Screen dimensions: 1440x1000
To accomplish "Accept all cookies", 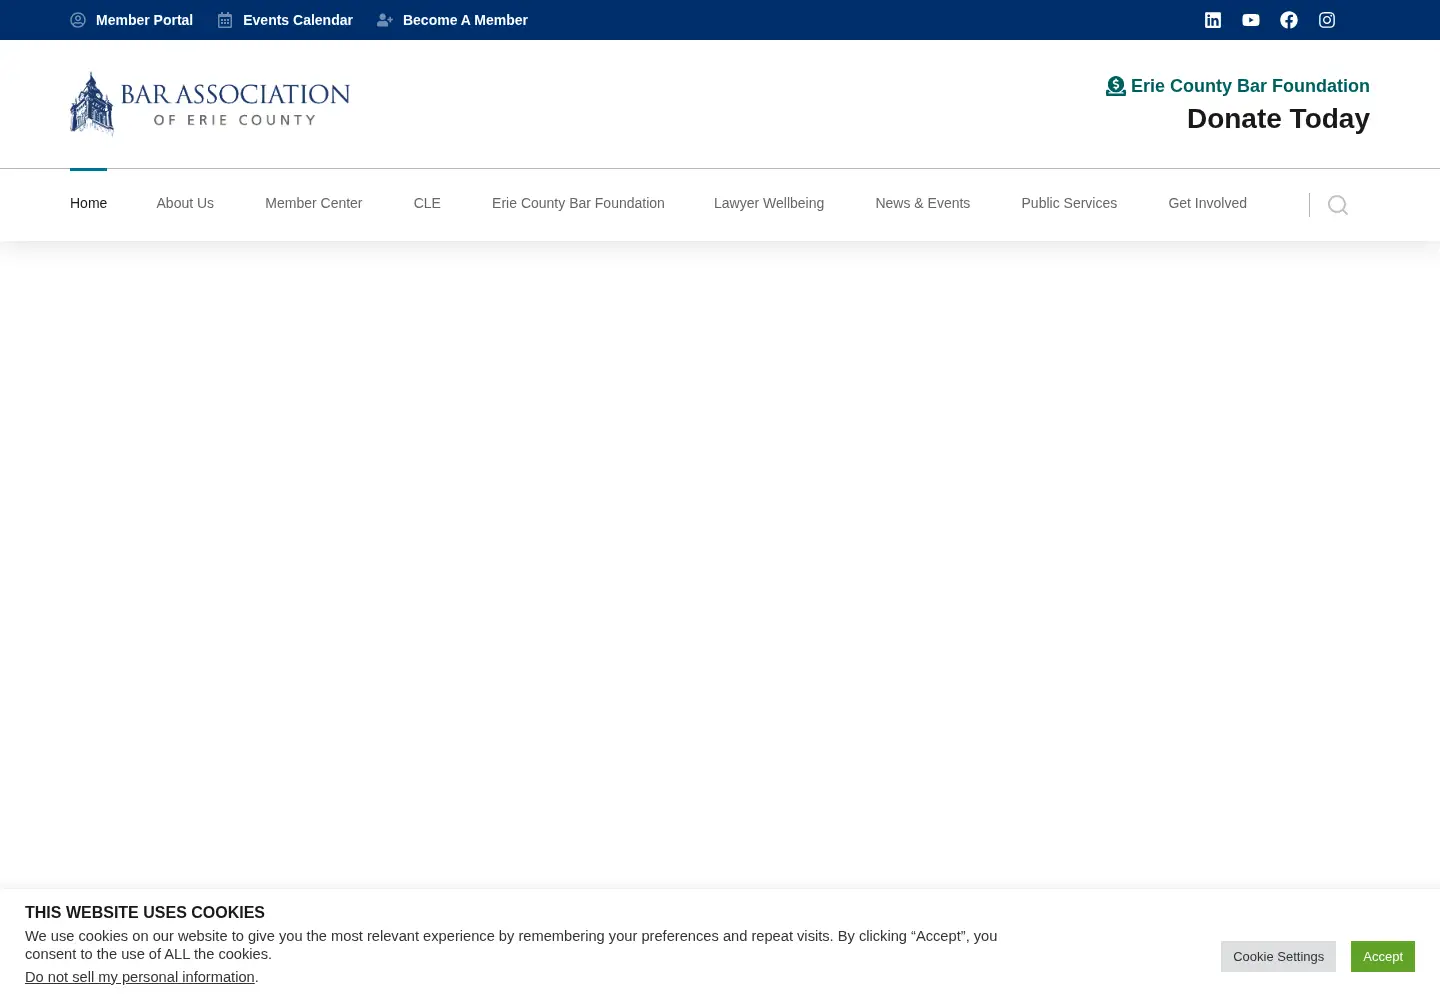I will point(1383,957).
